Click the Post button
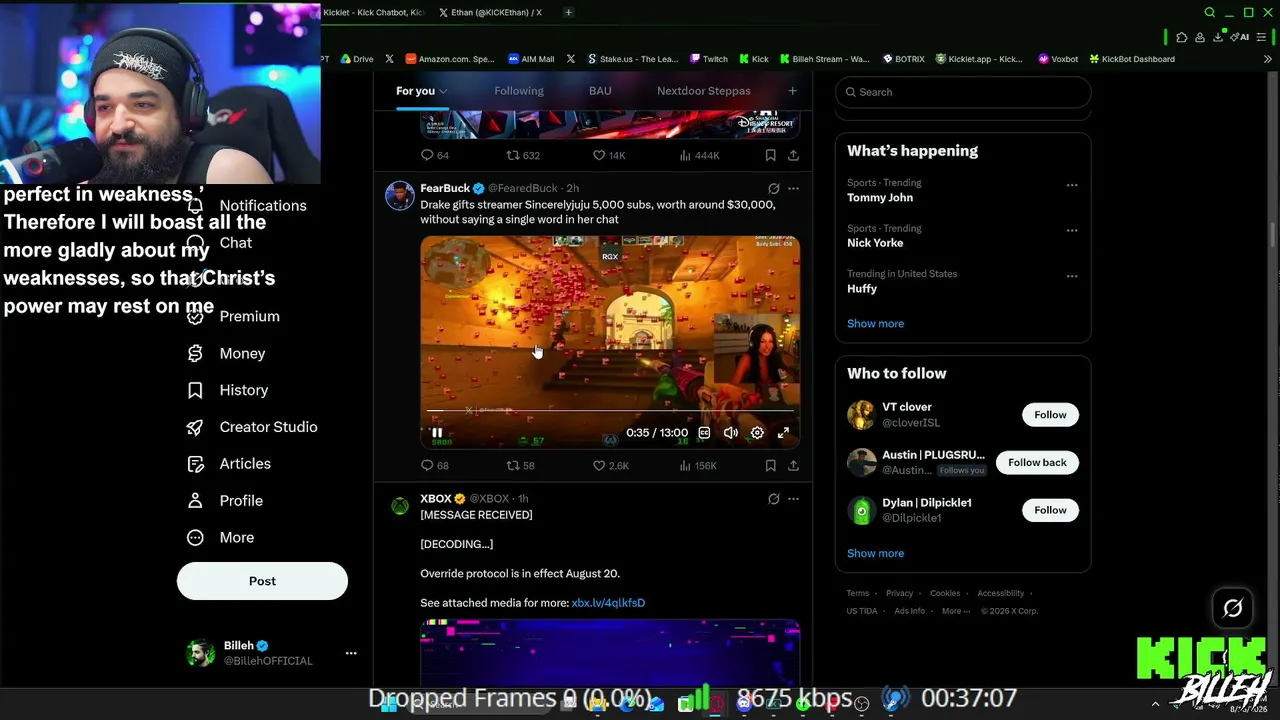 click(x=262, y=581)
